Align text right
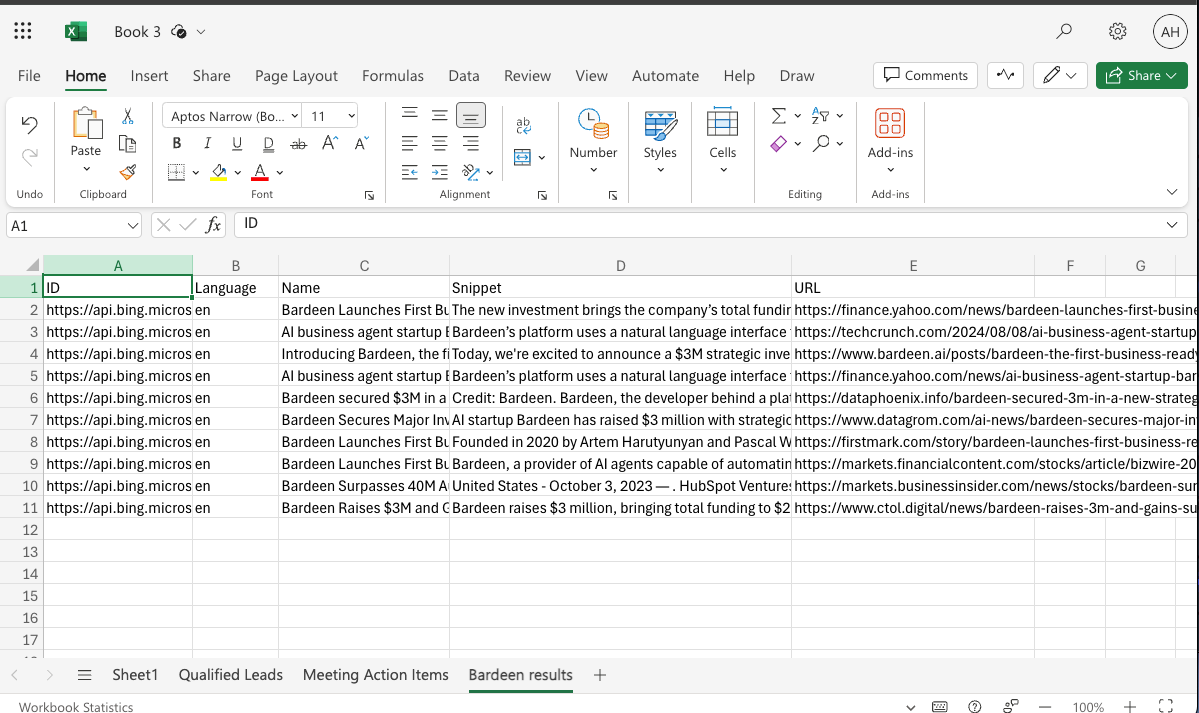This screenshot has height=713, width=1199. click(x=470, y=143)
